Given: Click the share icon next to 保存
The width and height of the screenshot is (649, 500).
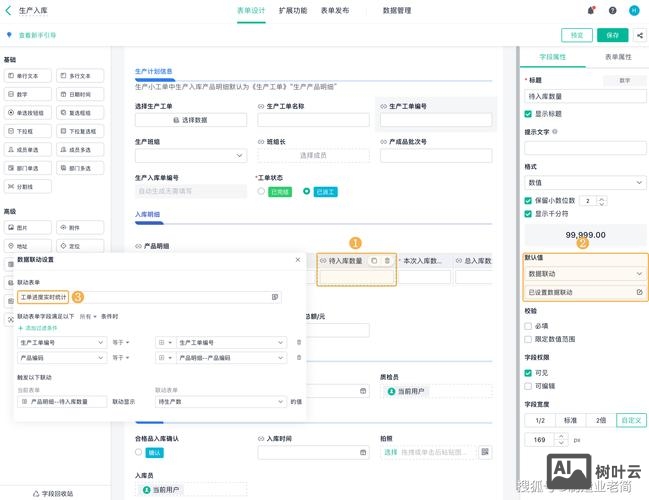Looking at the screenshot, I should click(x=639, y=34).
